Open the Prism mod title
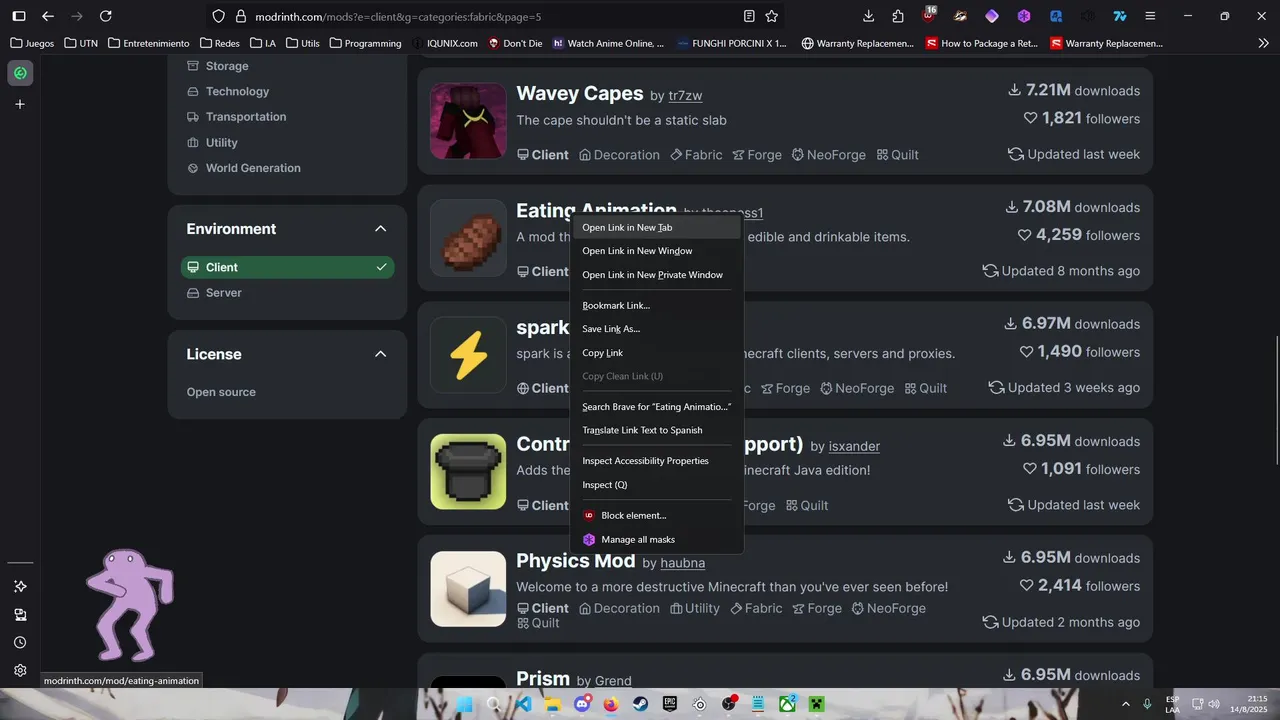The image size is (1280, 720). [x=543, y=679]
